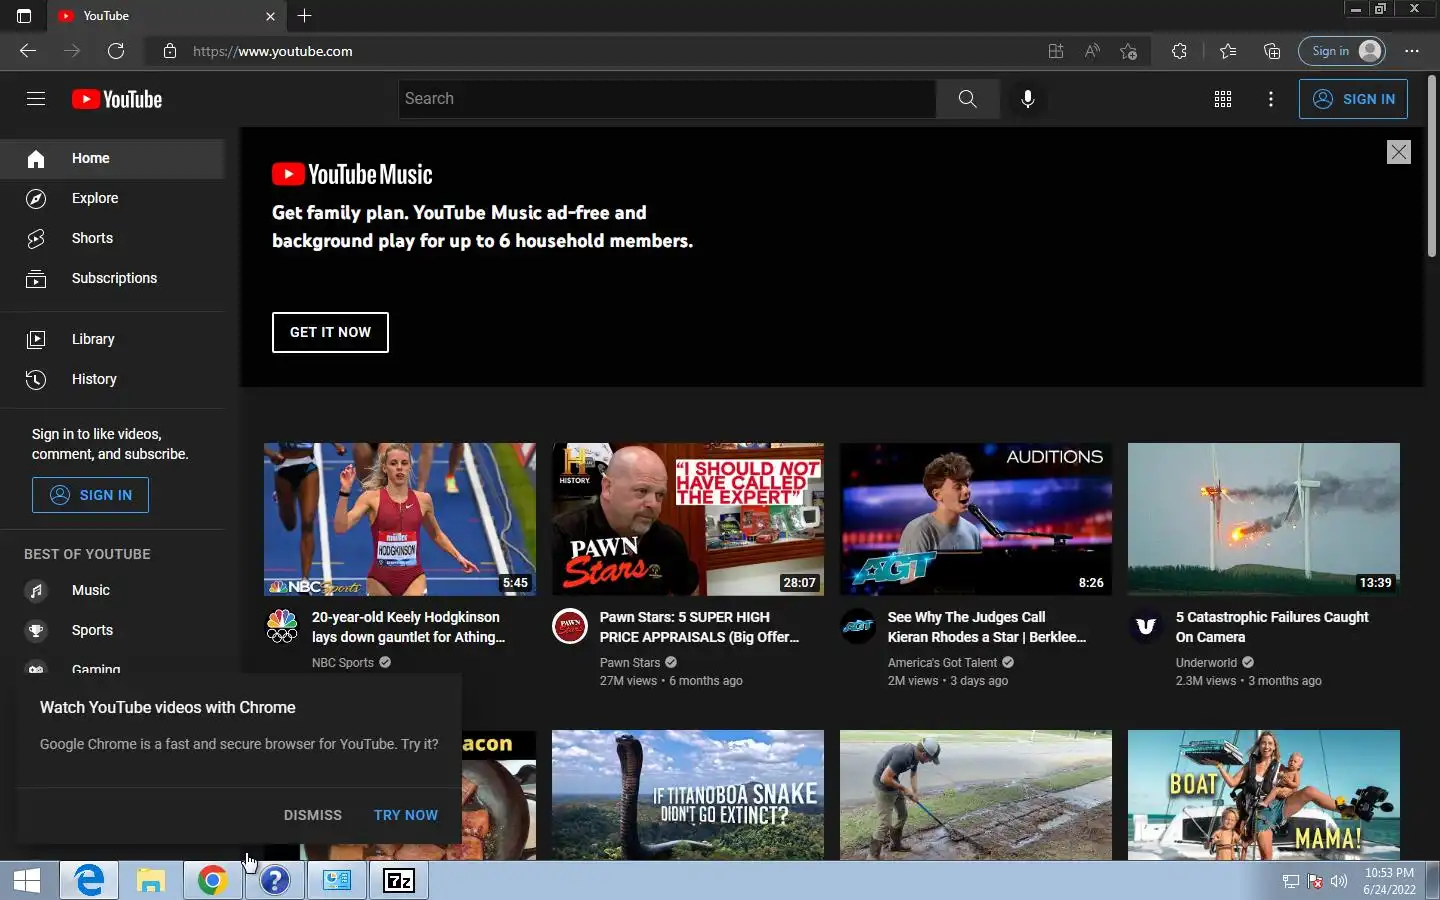Open Boat Mama video thumbnail

[x=1264, y=795]
